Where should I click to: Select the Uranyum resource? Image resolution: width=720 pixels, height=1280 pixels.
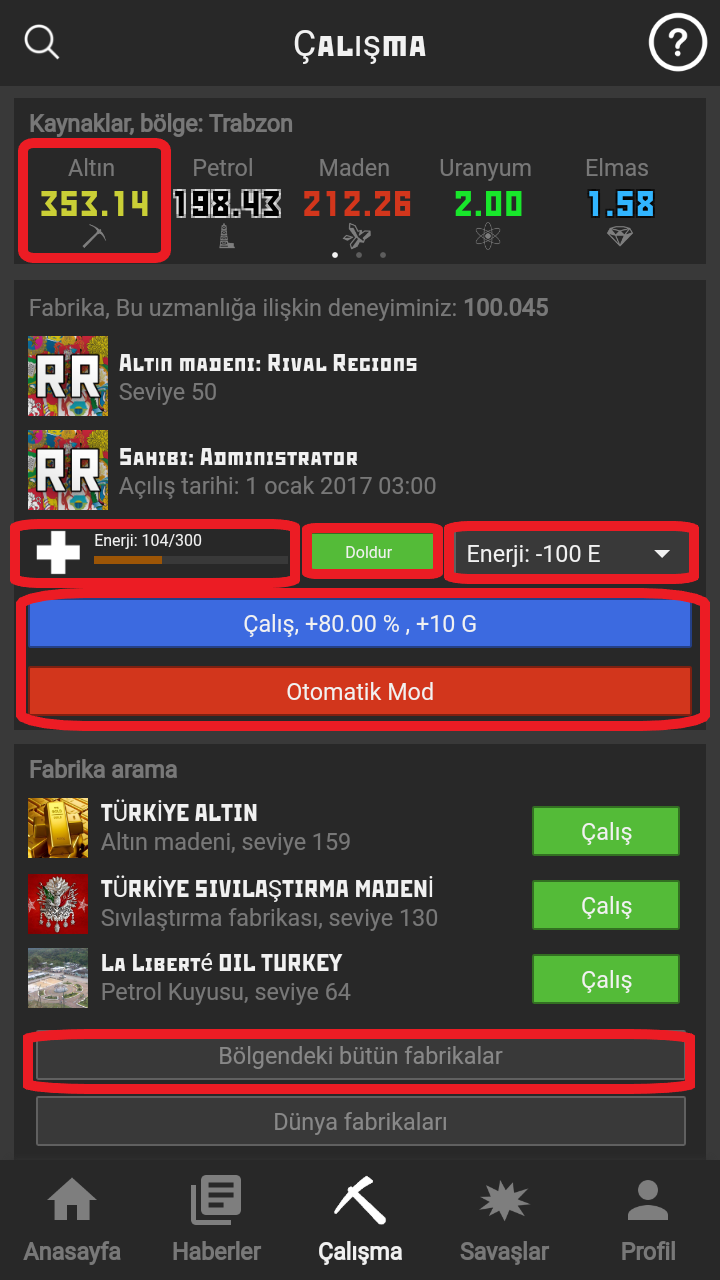tap(487, 203)
